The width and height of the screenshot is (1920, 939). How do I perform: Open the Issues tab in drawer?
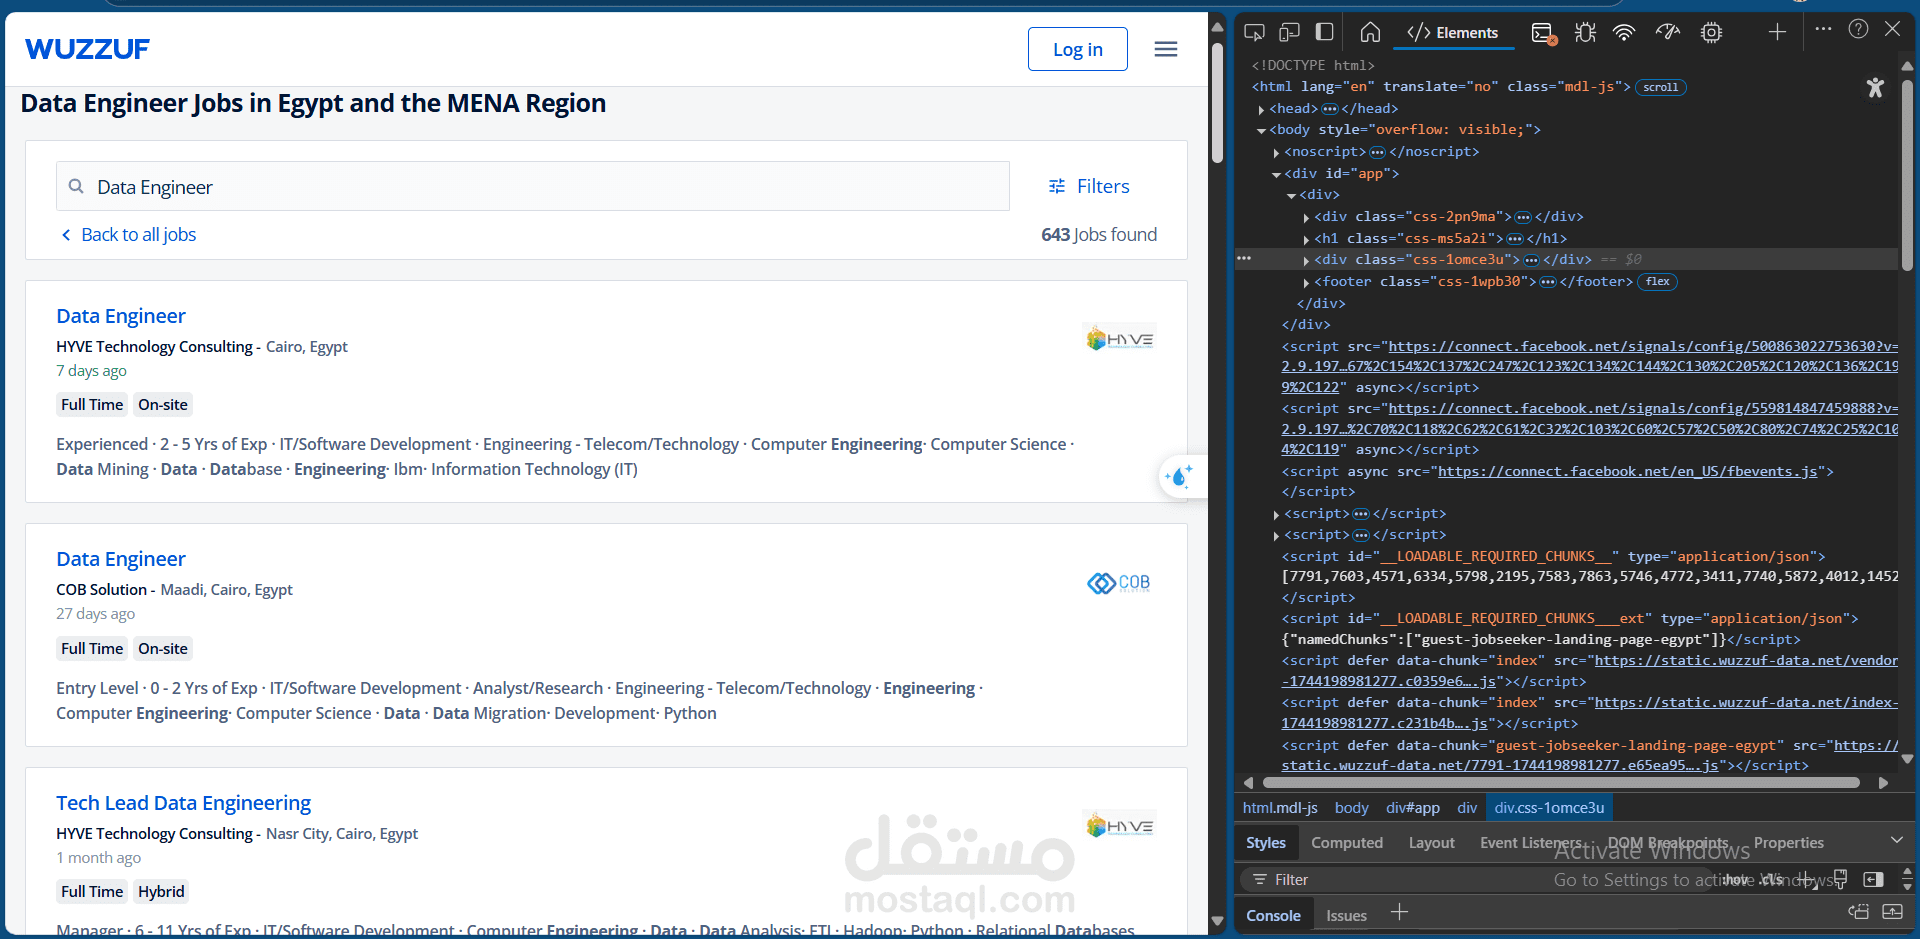pyautogui.click(x=1345, y=914)
